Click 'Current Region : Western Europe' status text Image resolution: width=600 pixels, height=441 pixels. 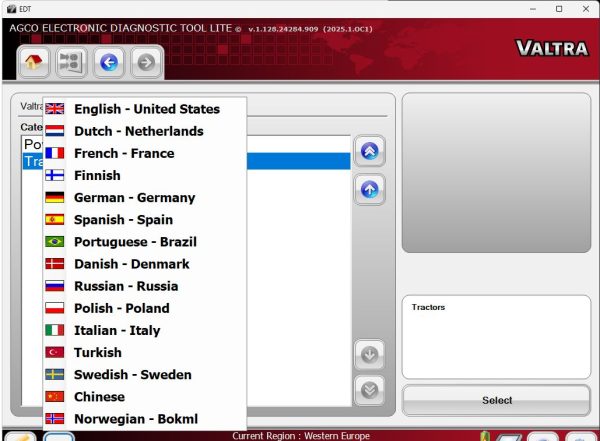[x=301, y=436]
